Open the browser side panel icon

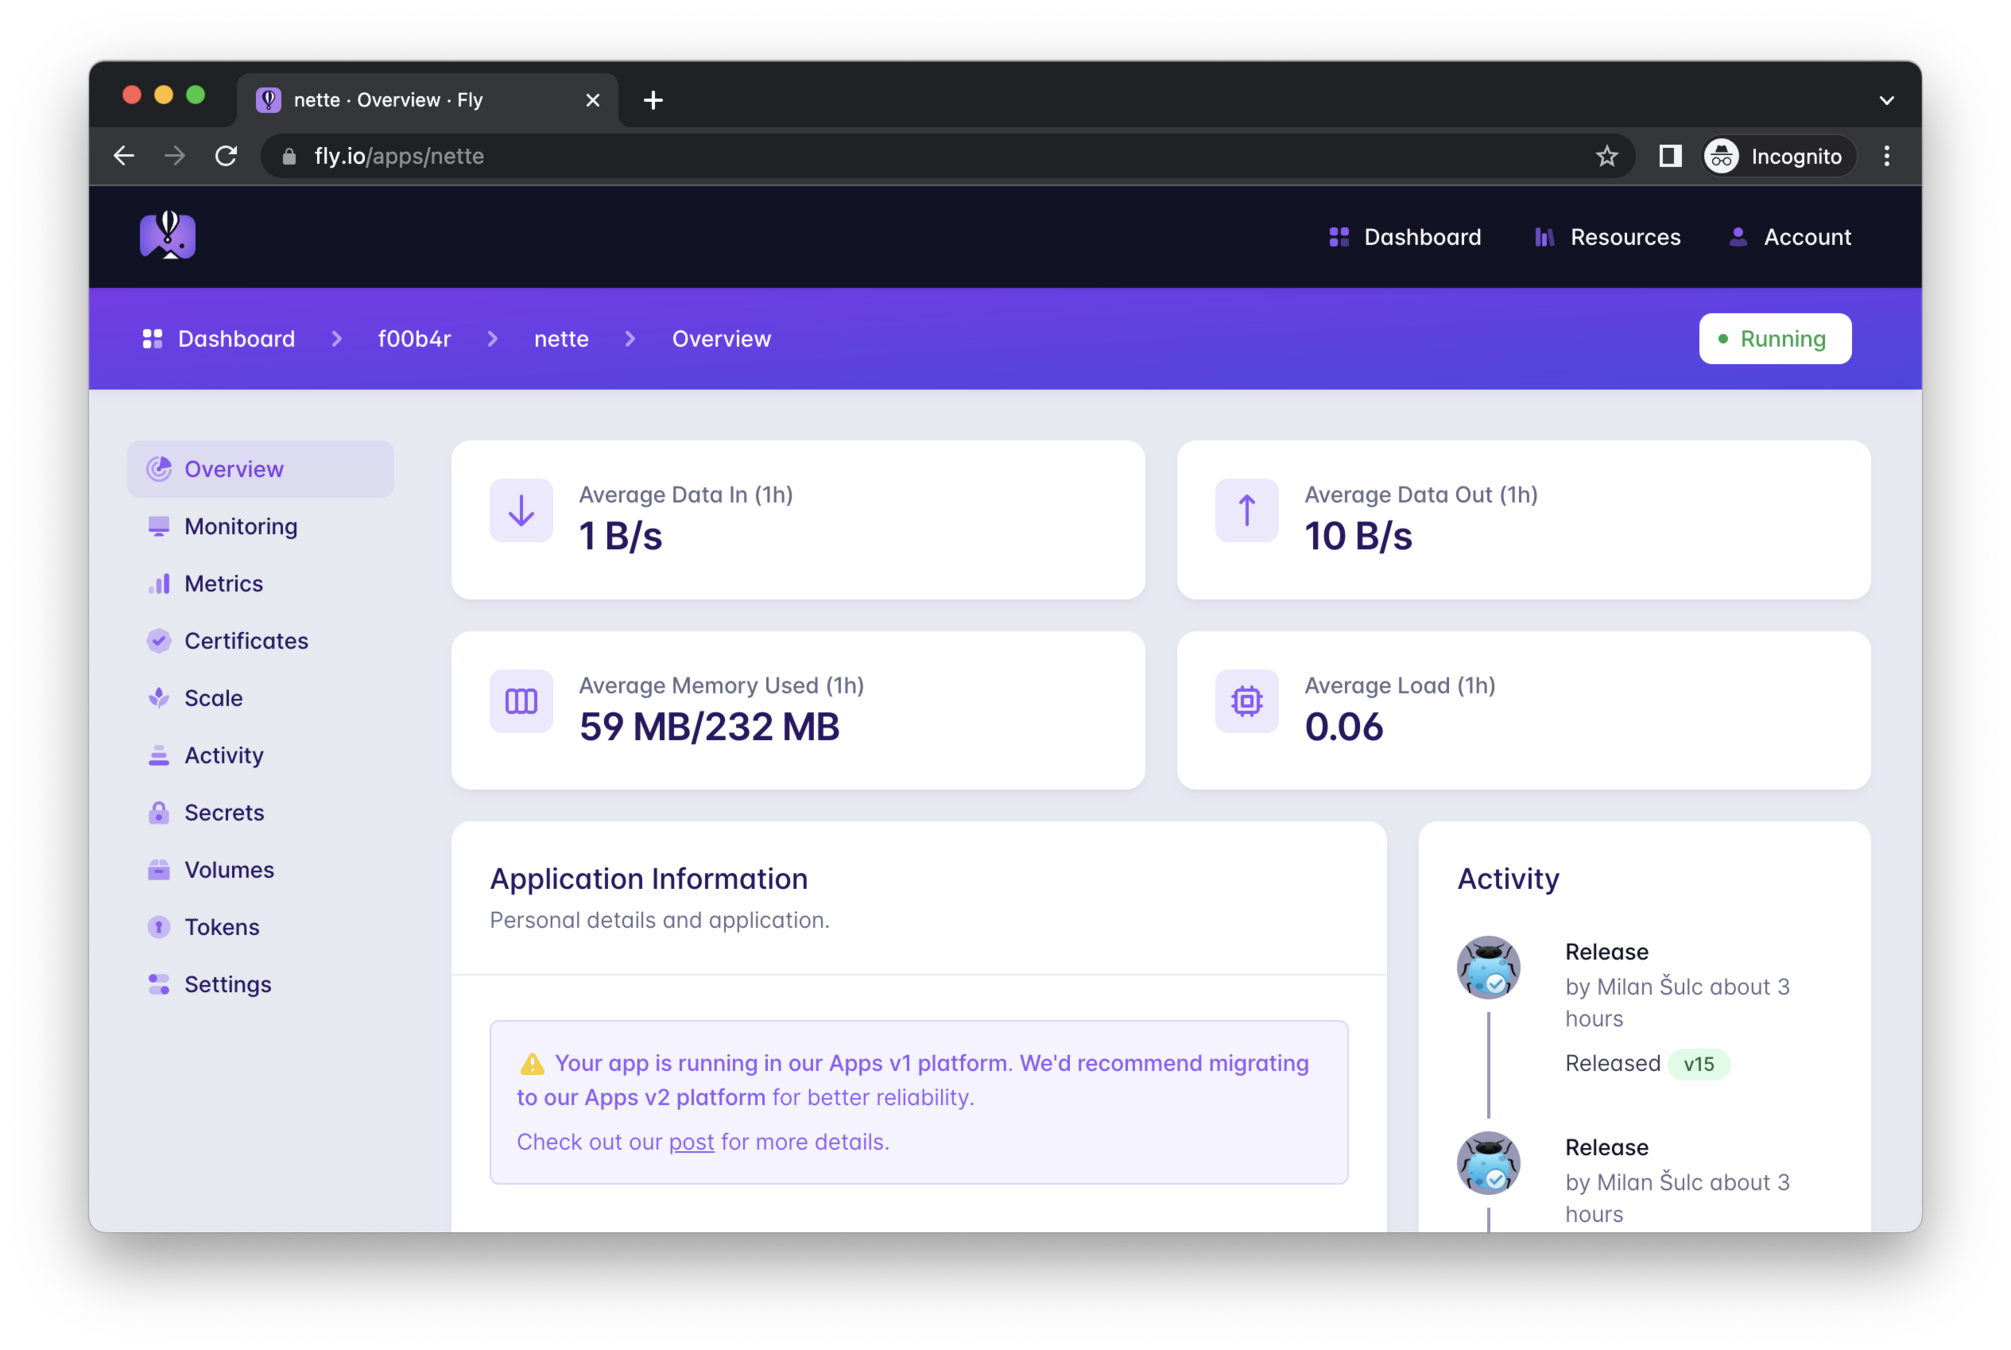point(1670,156)
